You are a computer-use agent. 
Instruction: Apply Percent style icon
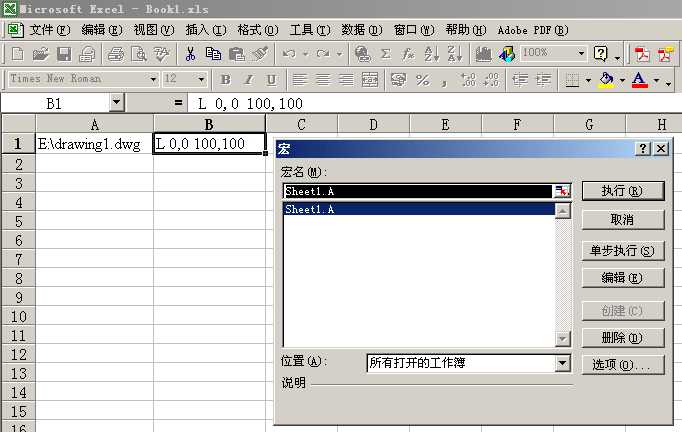pyautogui.click(x=422, y=80)
